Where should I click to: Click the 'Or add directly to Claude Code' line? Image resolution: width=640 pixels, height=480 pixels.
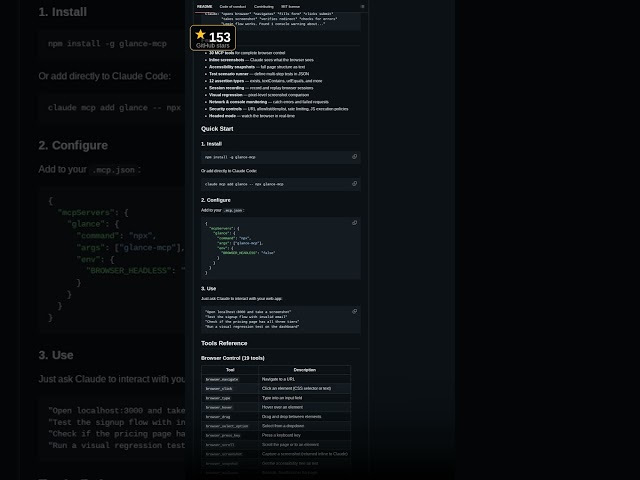click(229, 171)
